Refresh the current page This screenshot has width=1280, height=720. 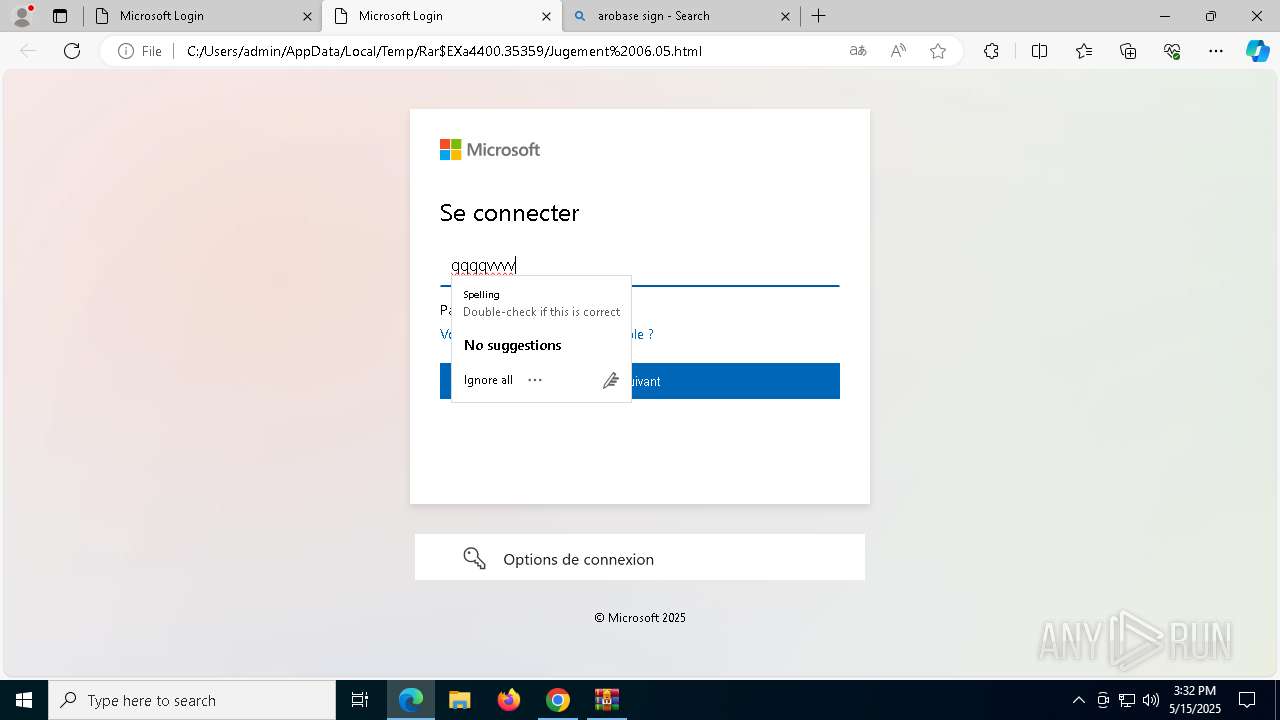point(72,51)
